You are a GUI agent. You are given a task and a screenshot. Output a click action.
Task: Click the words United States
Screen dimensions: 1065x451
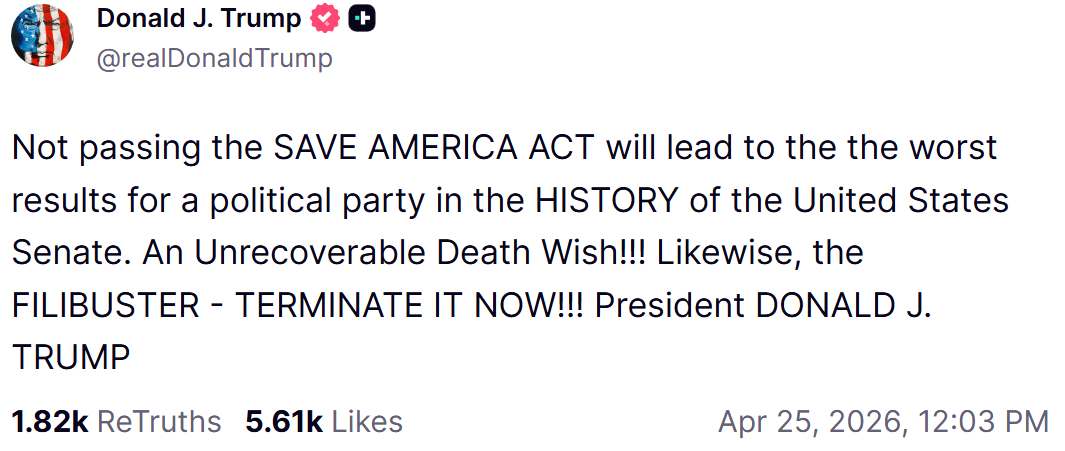(x=901, y=200)
